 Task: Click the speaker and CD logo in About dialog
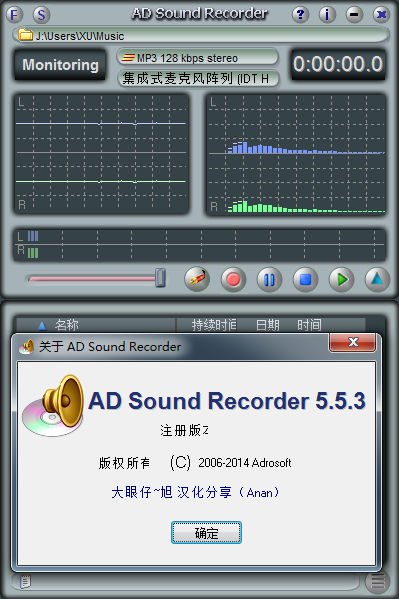coord(54,406)
